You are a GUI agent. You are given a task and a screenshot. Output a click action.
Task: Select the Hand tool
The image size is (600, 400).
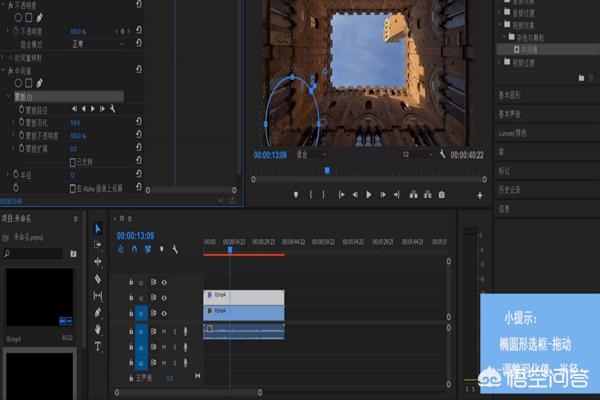point(98,329)
